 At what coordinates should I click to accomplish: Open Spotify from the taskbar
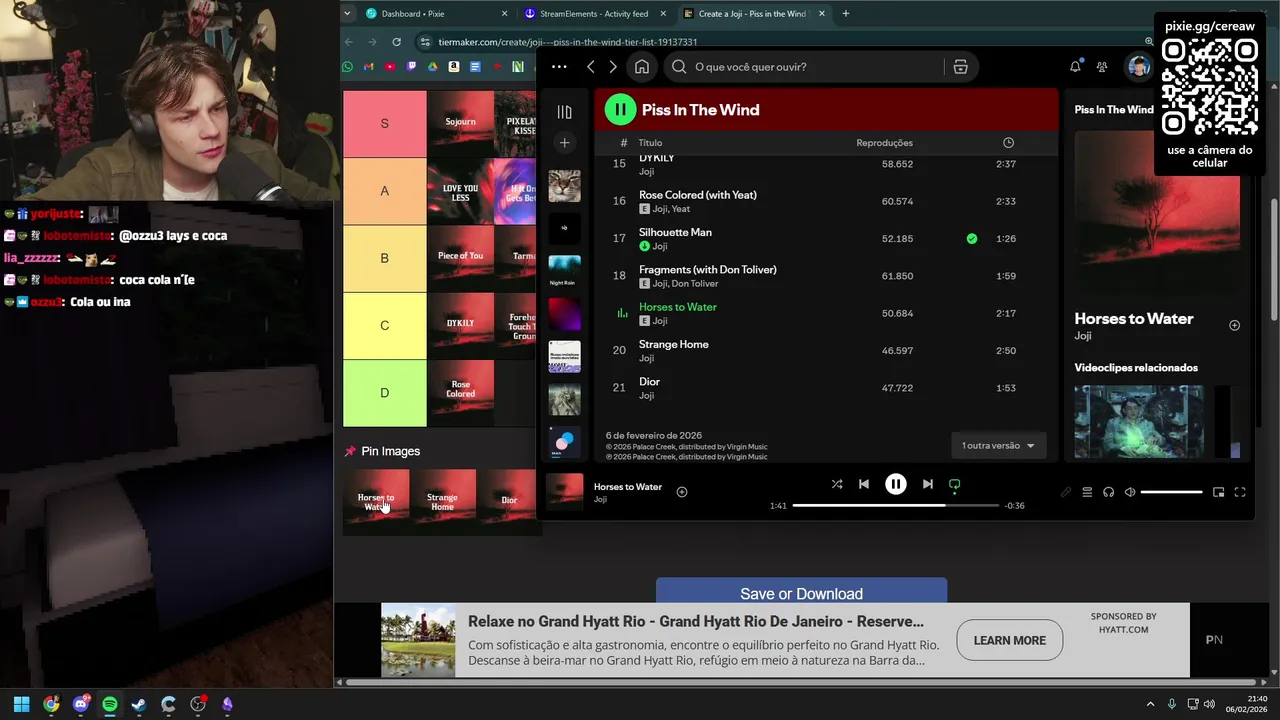(110, 704)
